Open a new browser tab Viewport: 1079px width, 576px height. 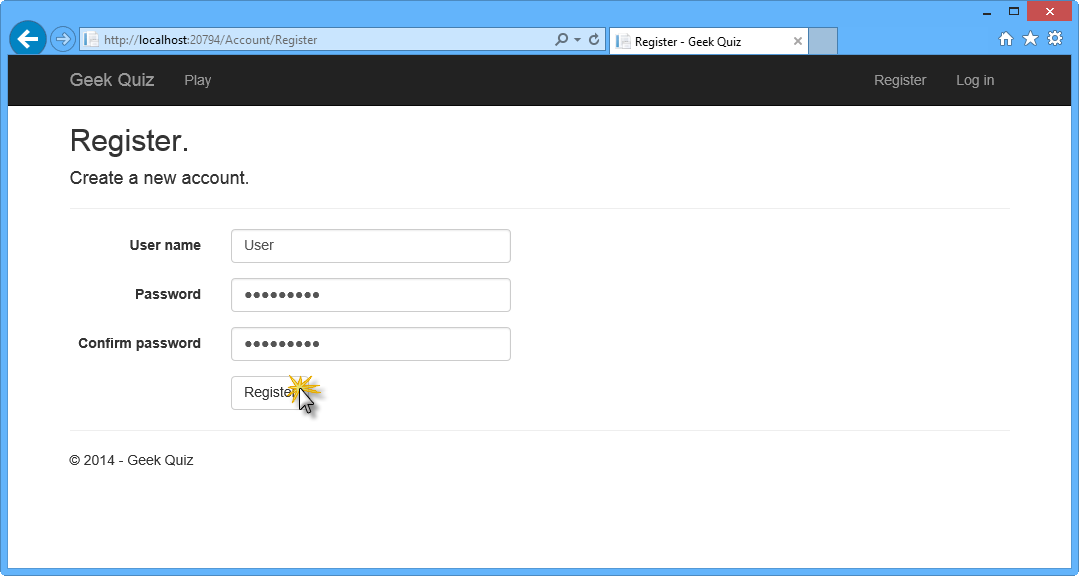click(x=822, y=40)
